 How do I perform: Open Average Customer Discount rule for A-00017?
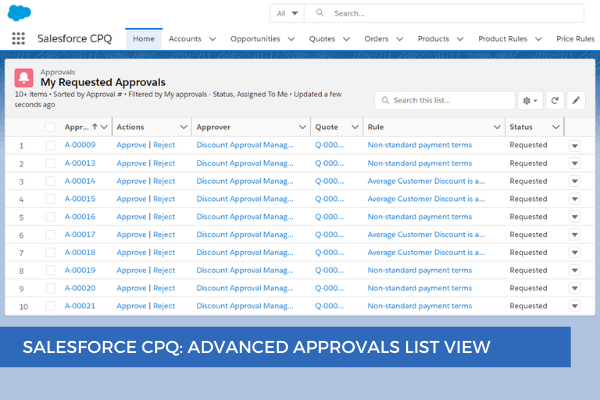point(426,234)
